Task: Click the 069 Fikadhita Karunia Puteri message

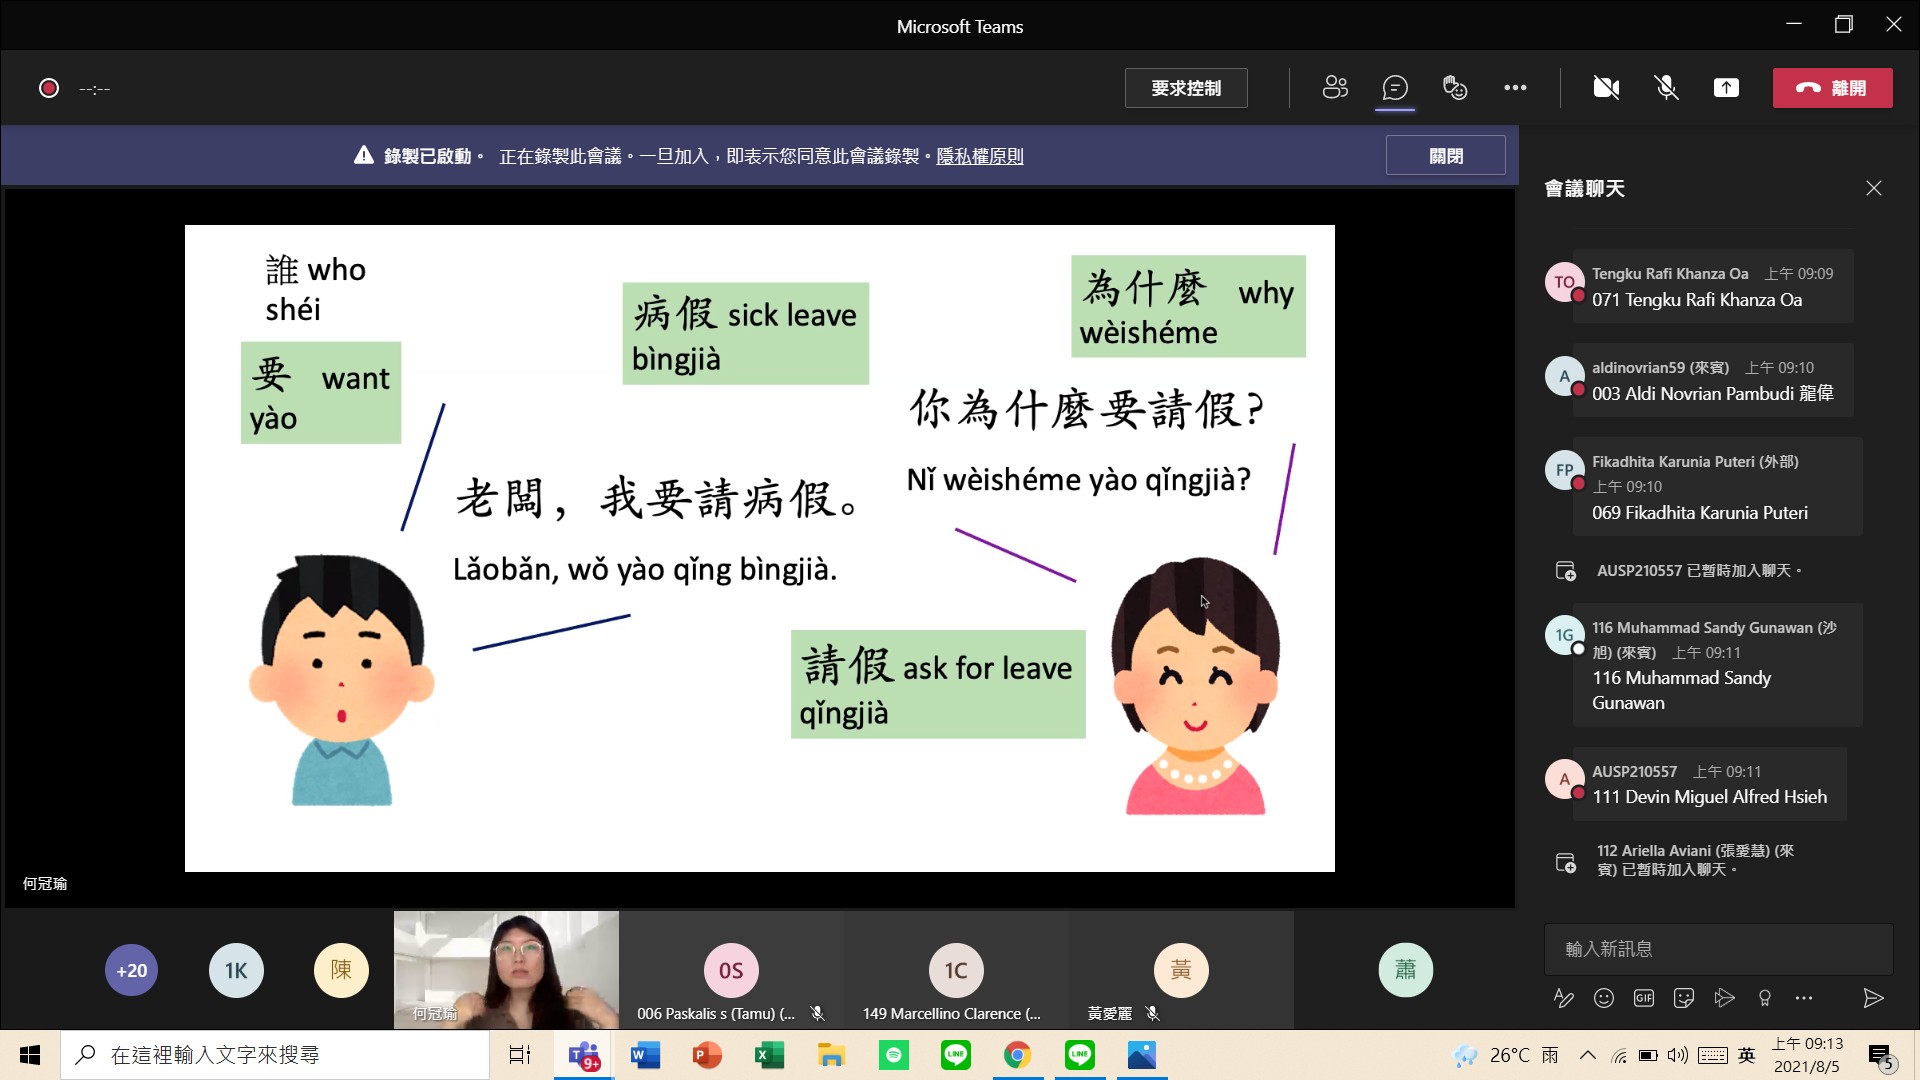Action: (x=1716, y=487)
